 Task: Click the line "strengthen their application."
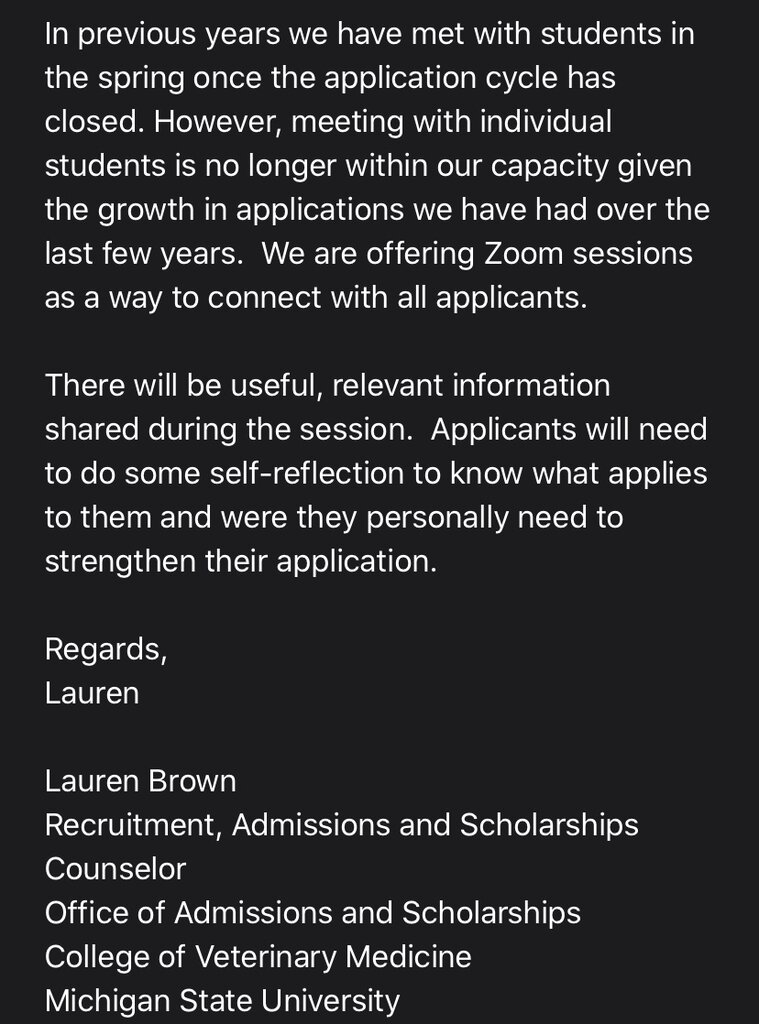[x=241, y=560]
